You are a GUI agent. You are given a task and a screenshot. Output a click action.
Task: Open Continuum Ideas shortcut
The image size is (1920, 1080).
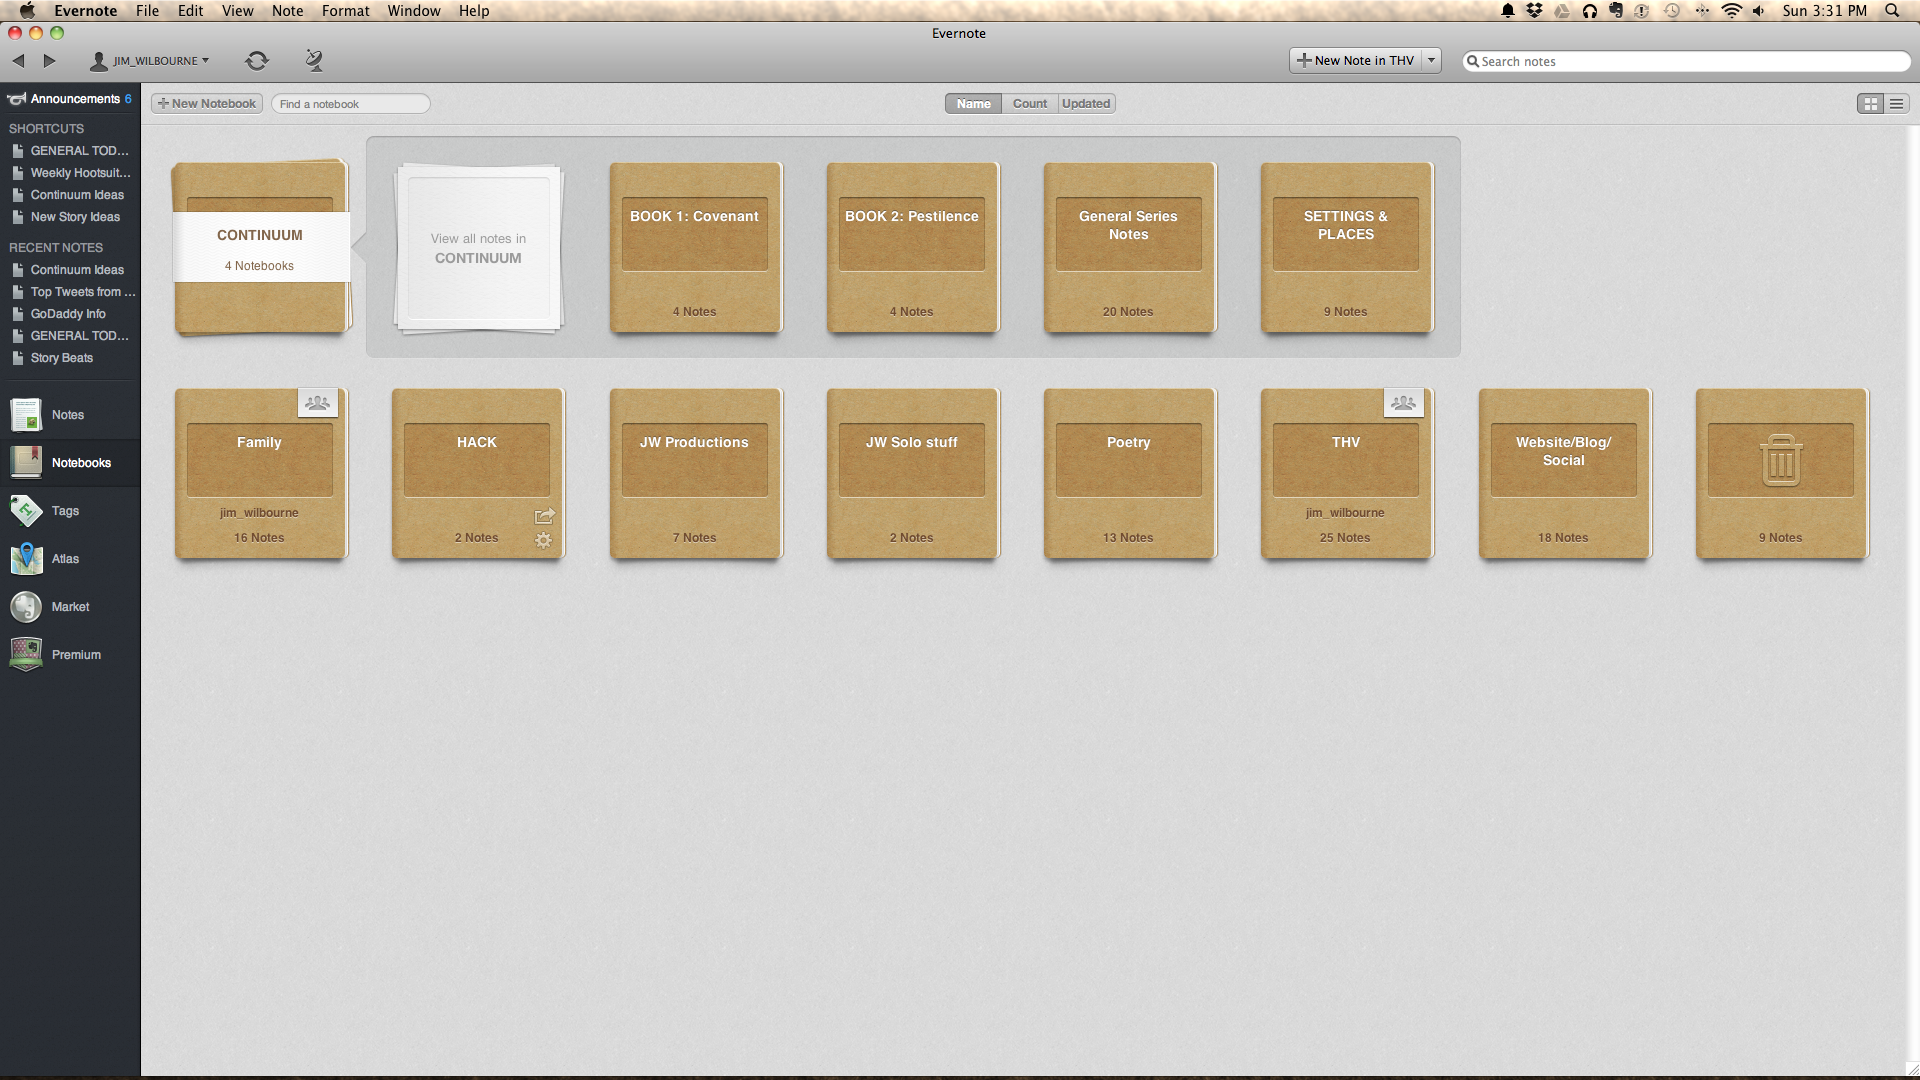click(x=70, y=195)
